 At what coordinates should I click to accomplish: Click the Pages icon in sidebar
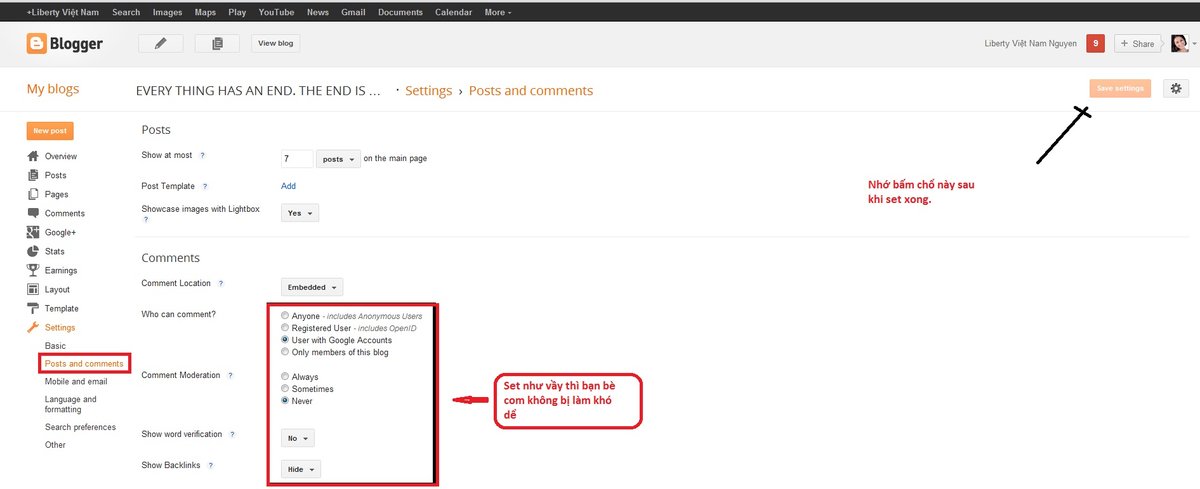click(33, 194)
